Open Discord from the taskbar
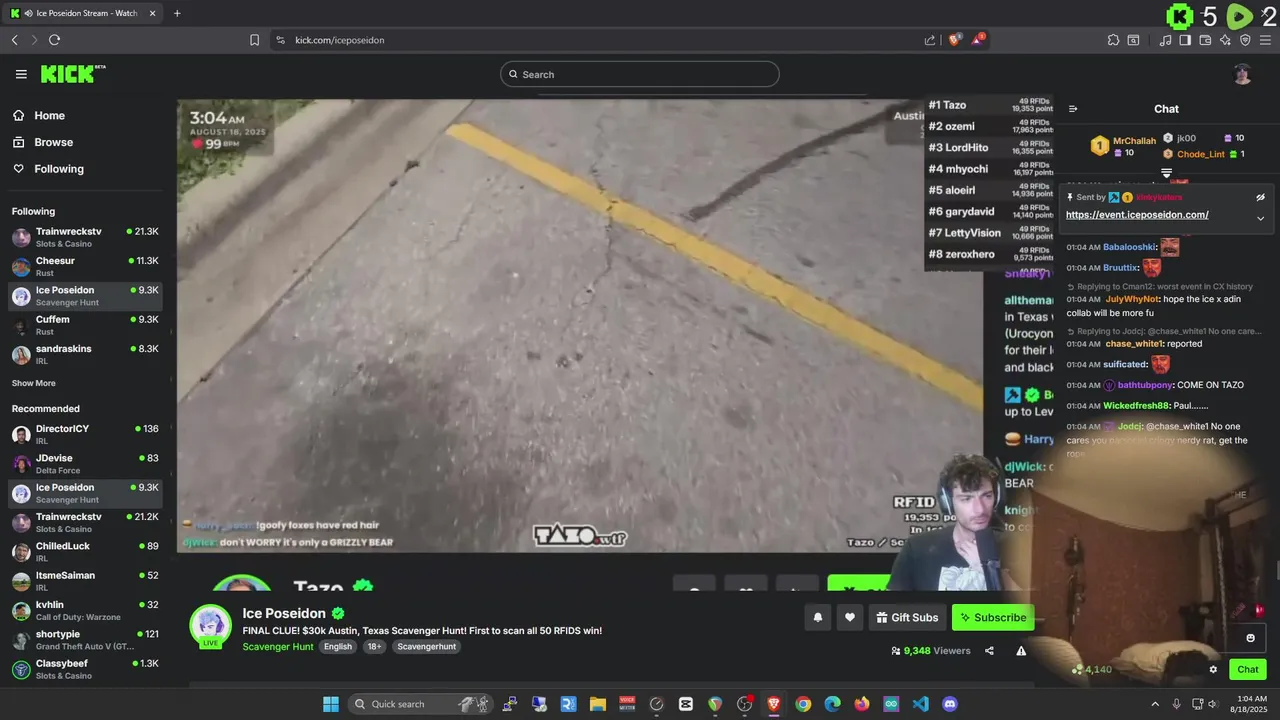1280x720 pixels. tap(950, 704)
